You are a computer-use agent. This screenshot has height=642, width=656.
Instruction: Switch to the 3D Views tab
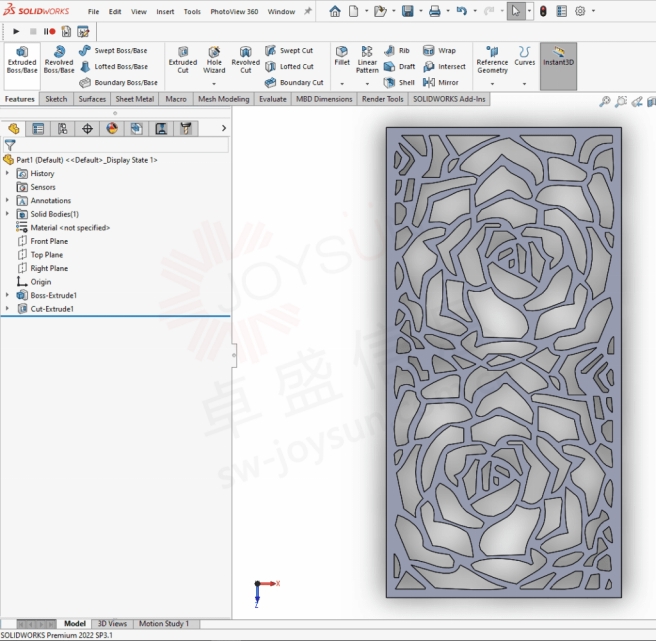coord(112,624)
